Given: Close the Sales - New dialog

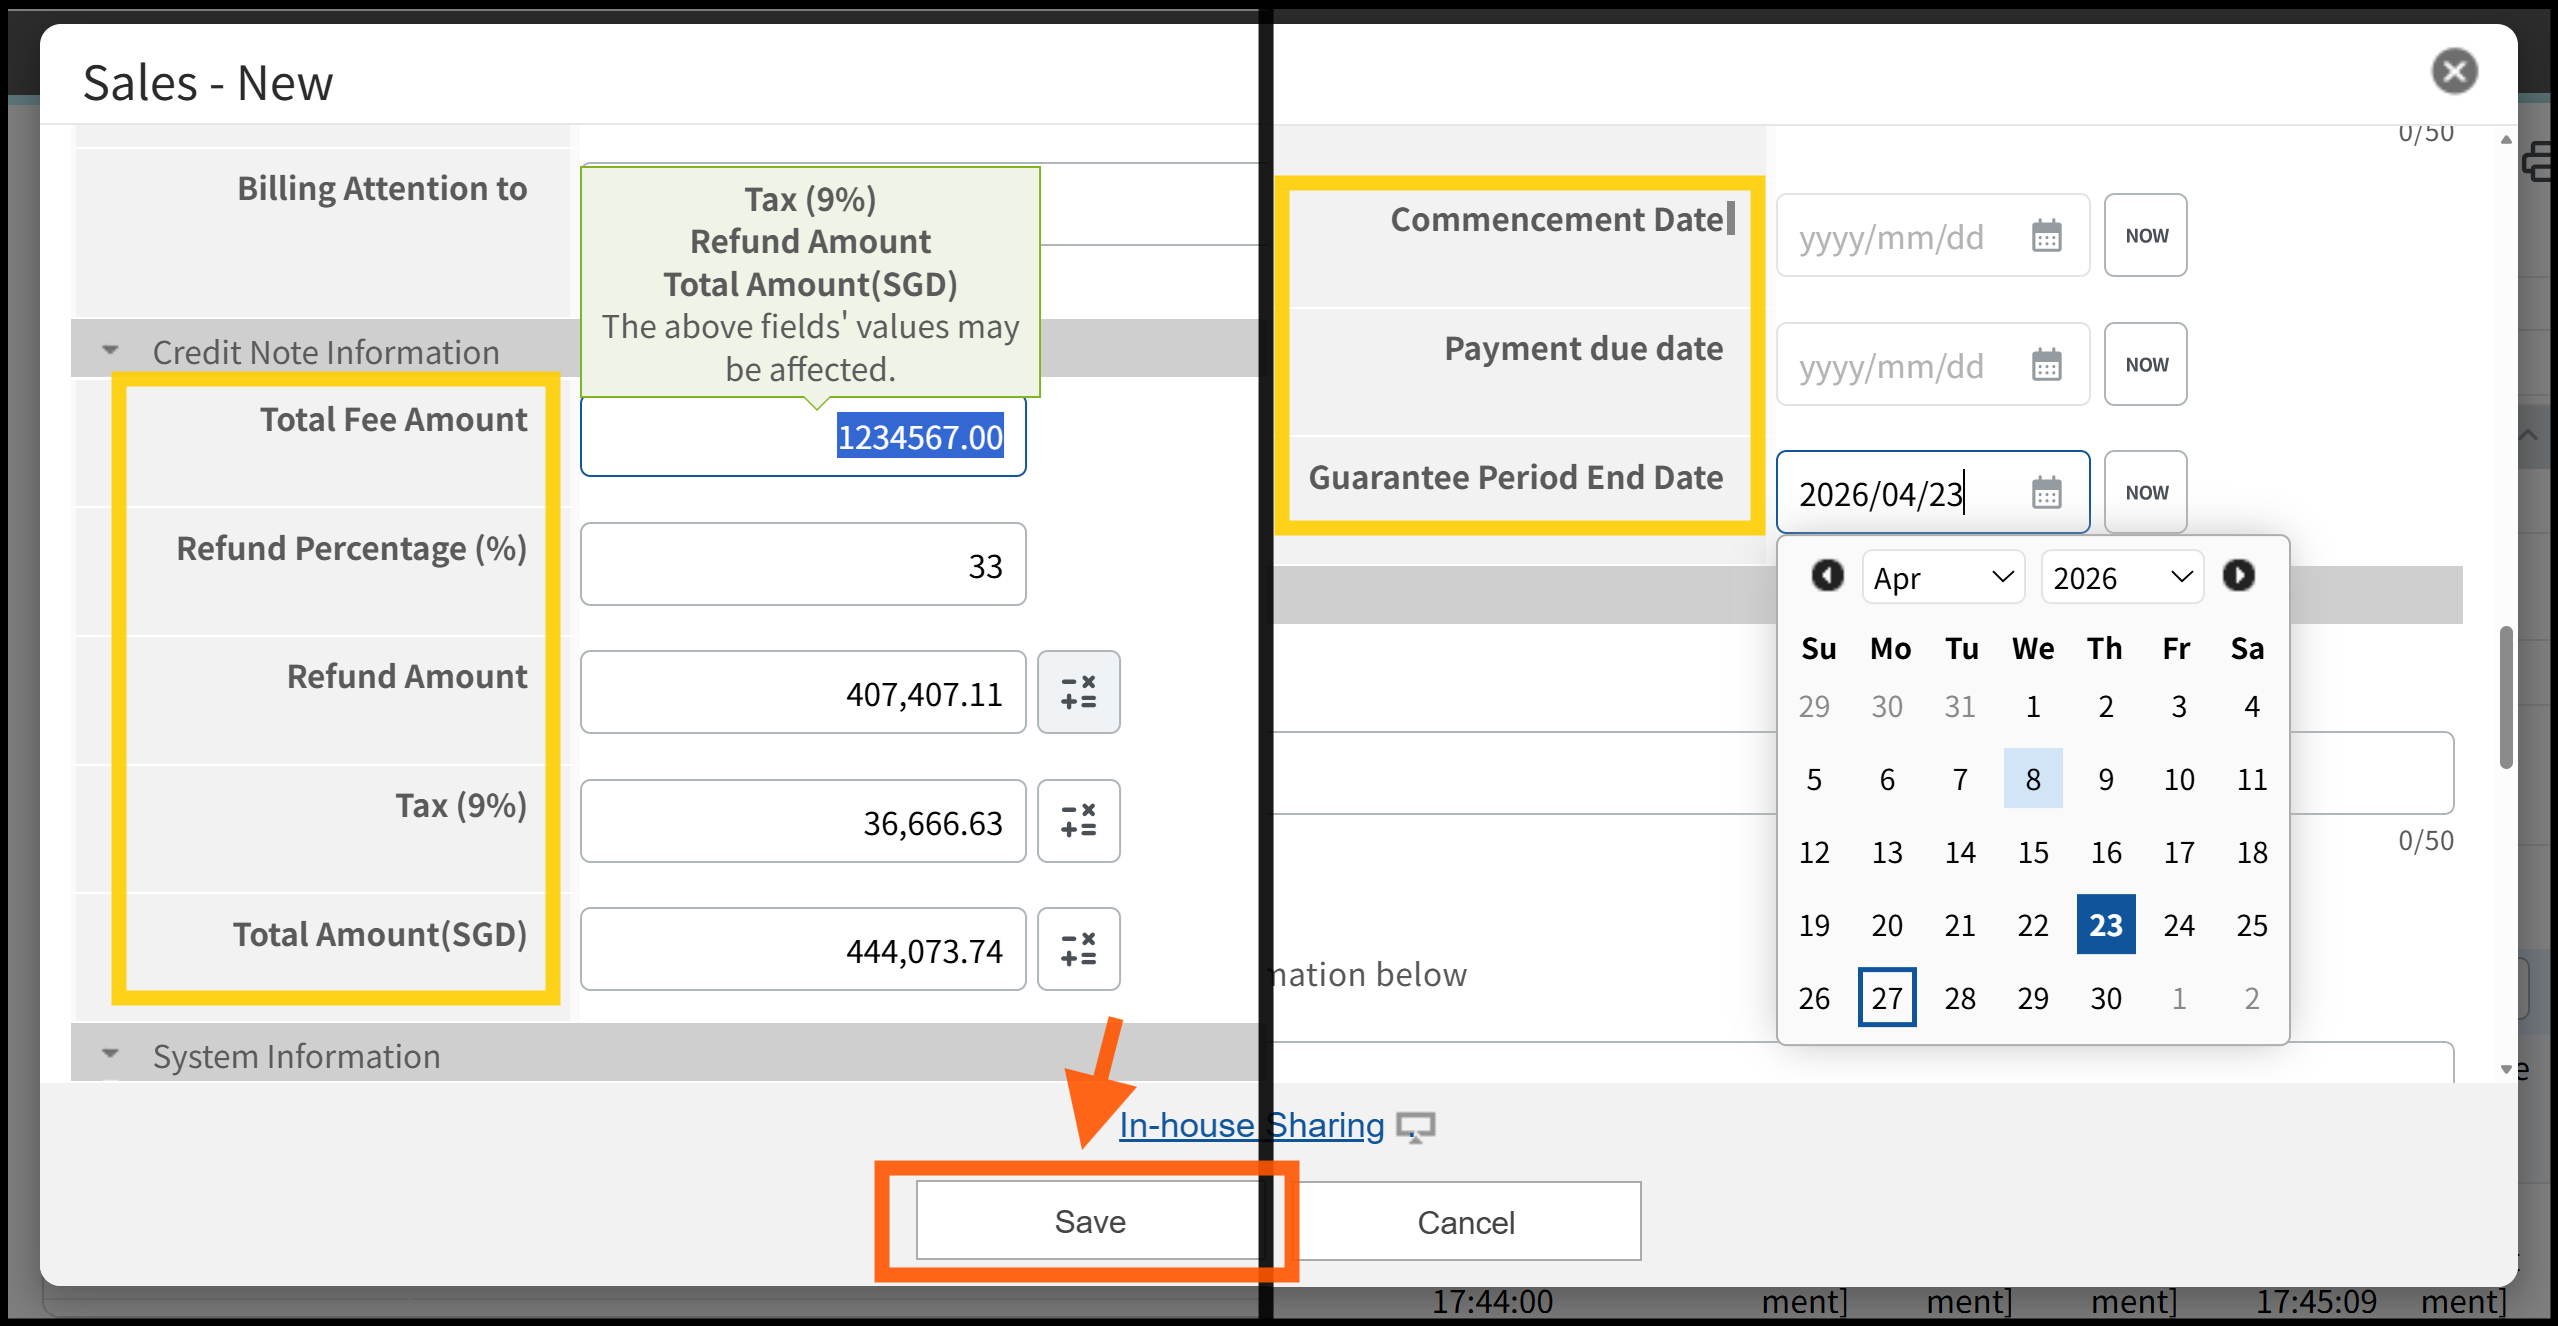Looking at the screenshot, I should 2453,72.
